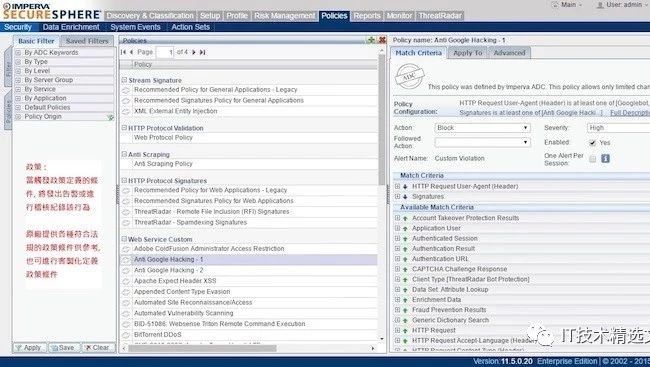Open the ThreatRadar tab
Screen dimensions: 650x367
(440, 16)
